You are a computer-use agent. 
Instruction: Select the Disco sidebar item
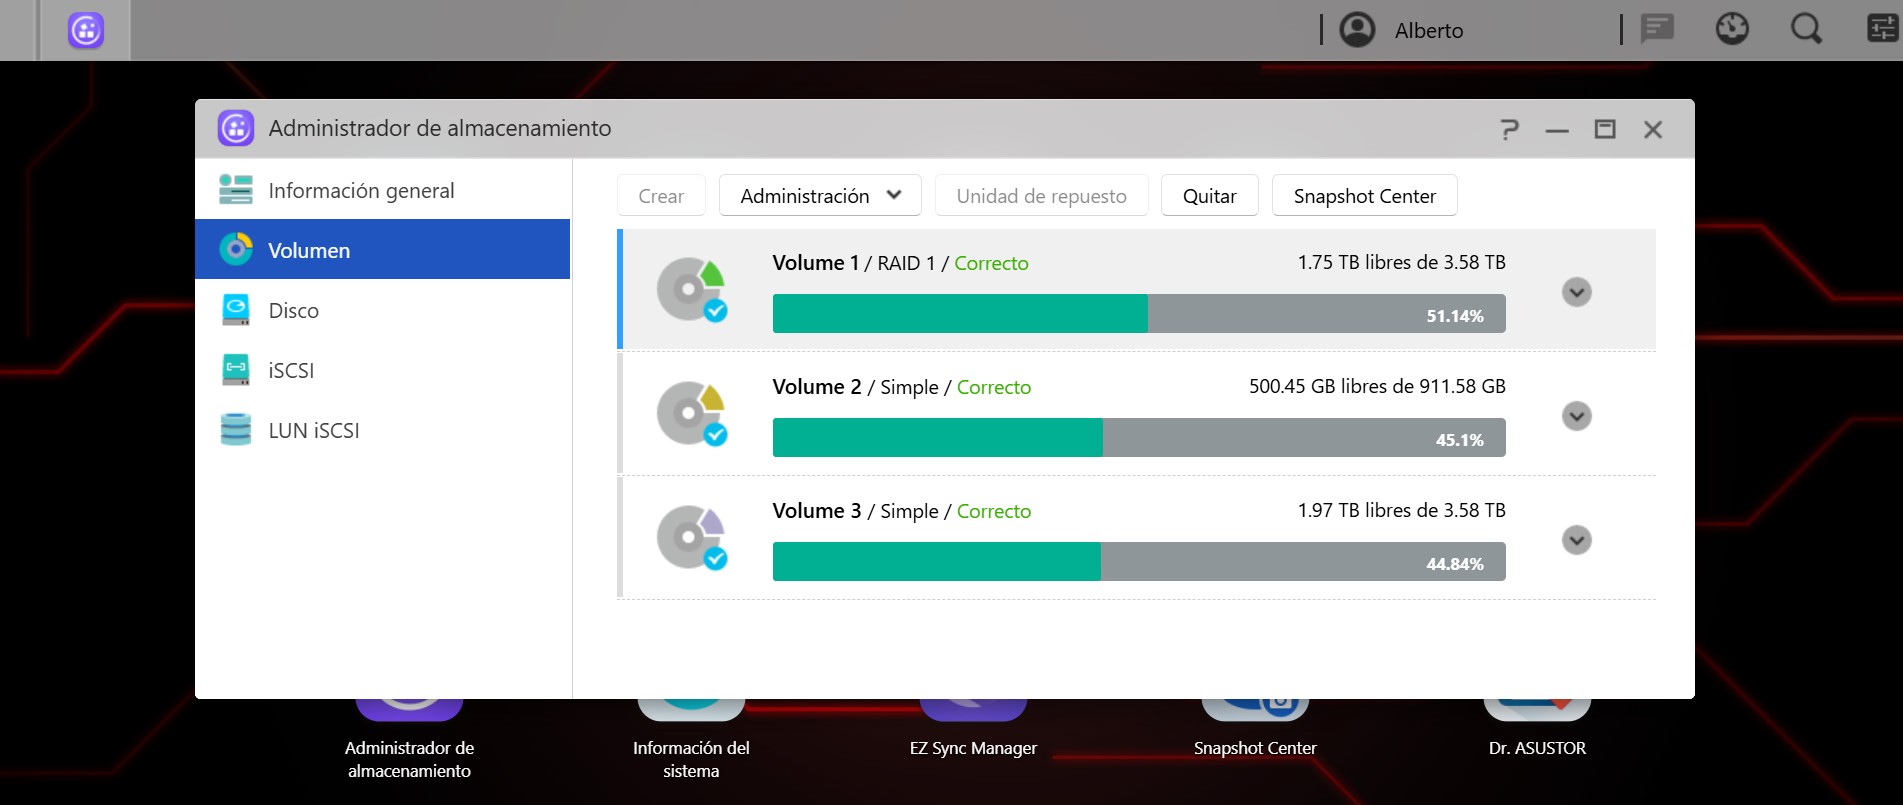tap(293, 311)
